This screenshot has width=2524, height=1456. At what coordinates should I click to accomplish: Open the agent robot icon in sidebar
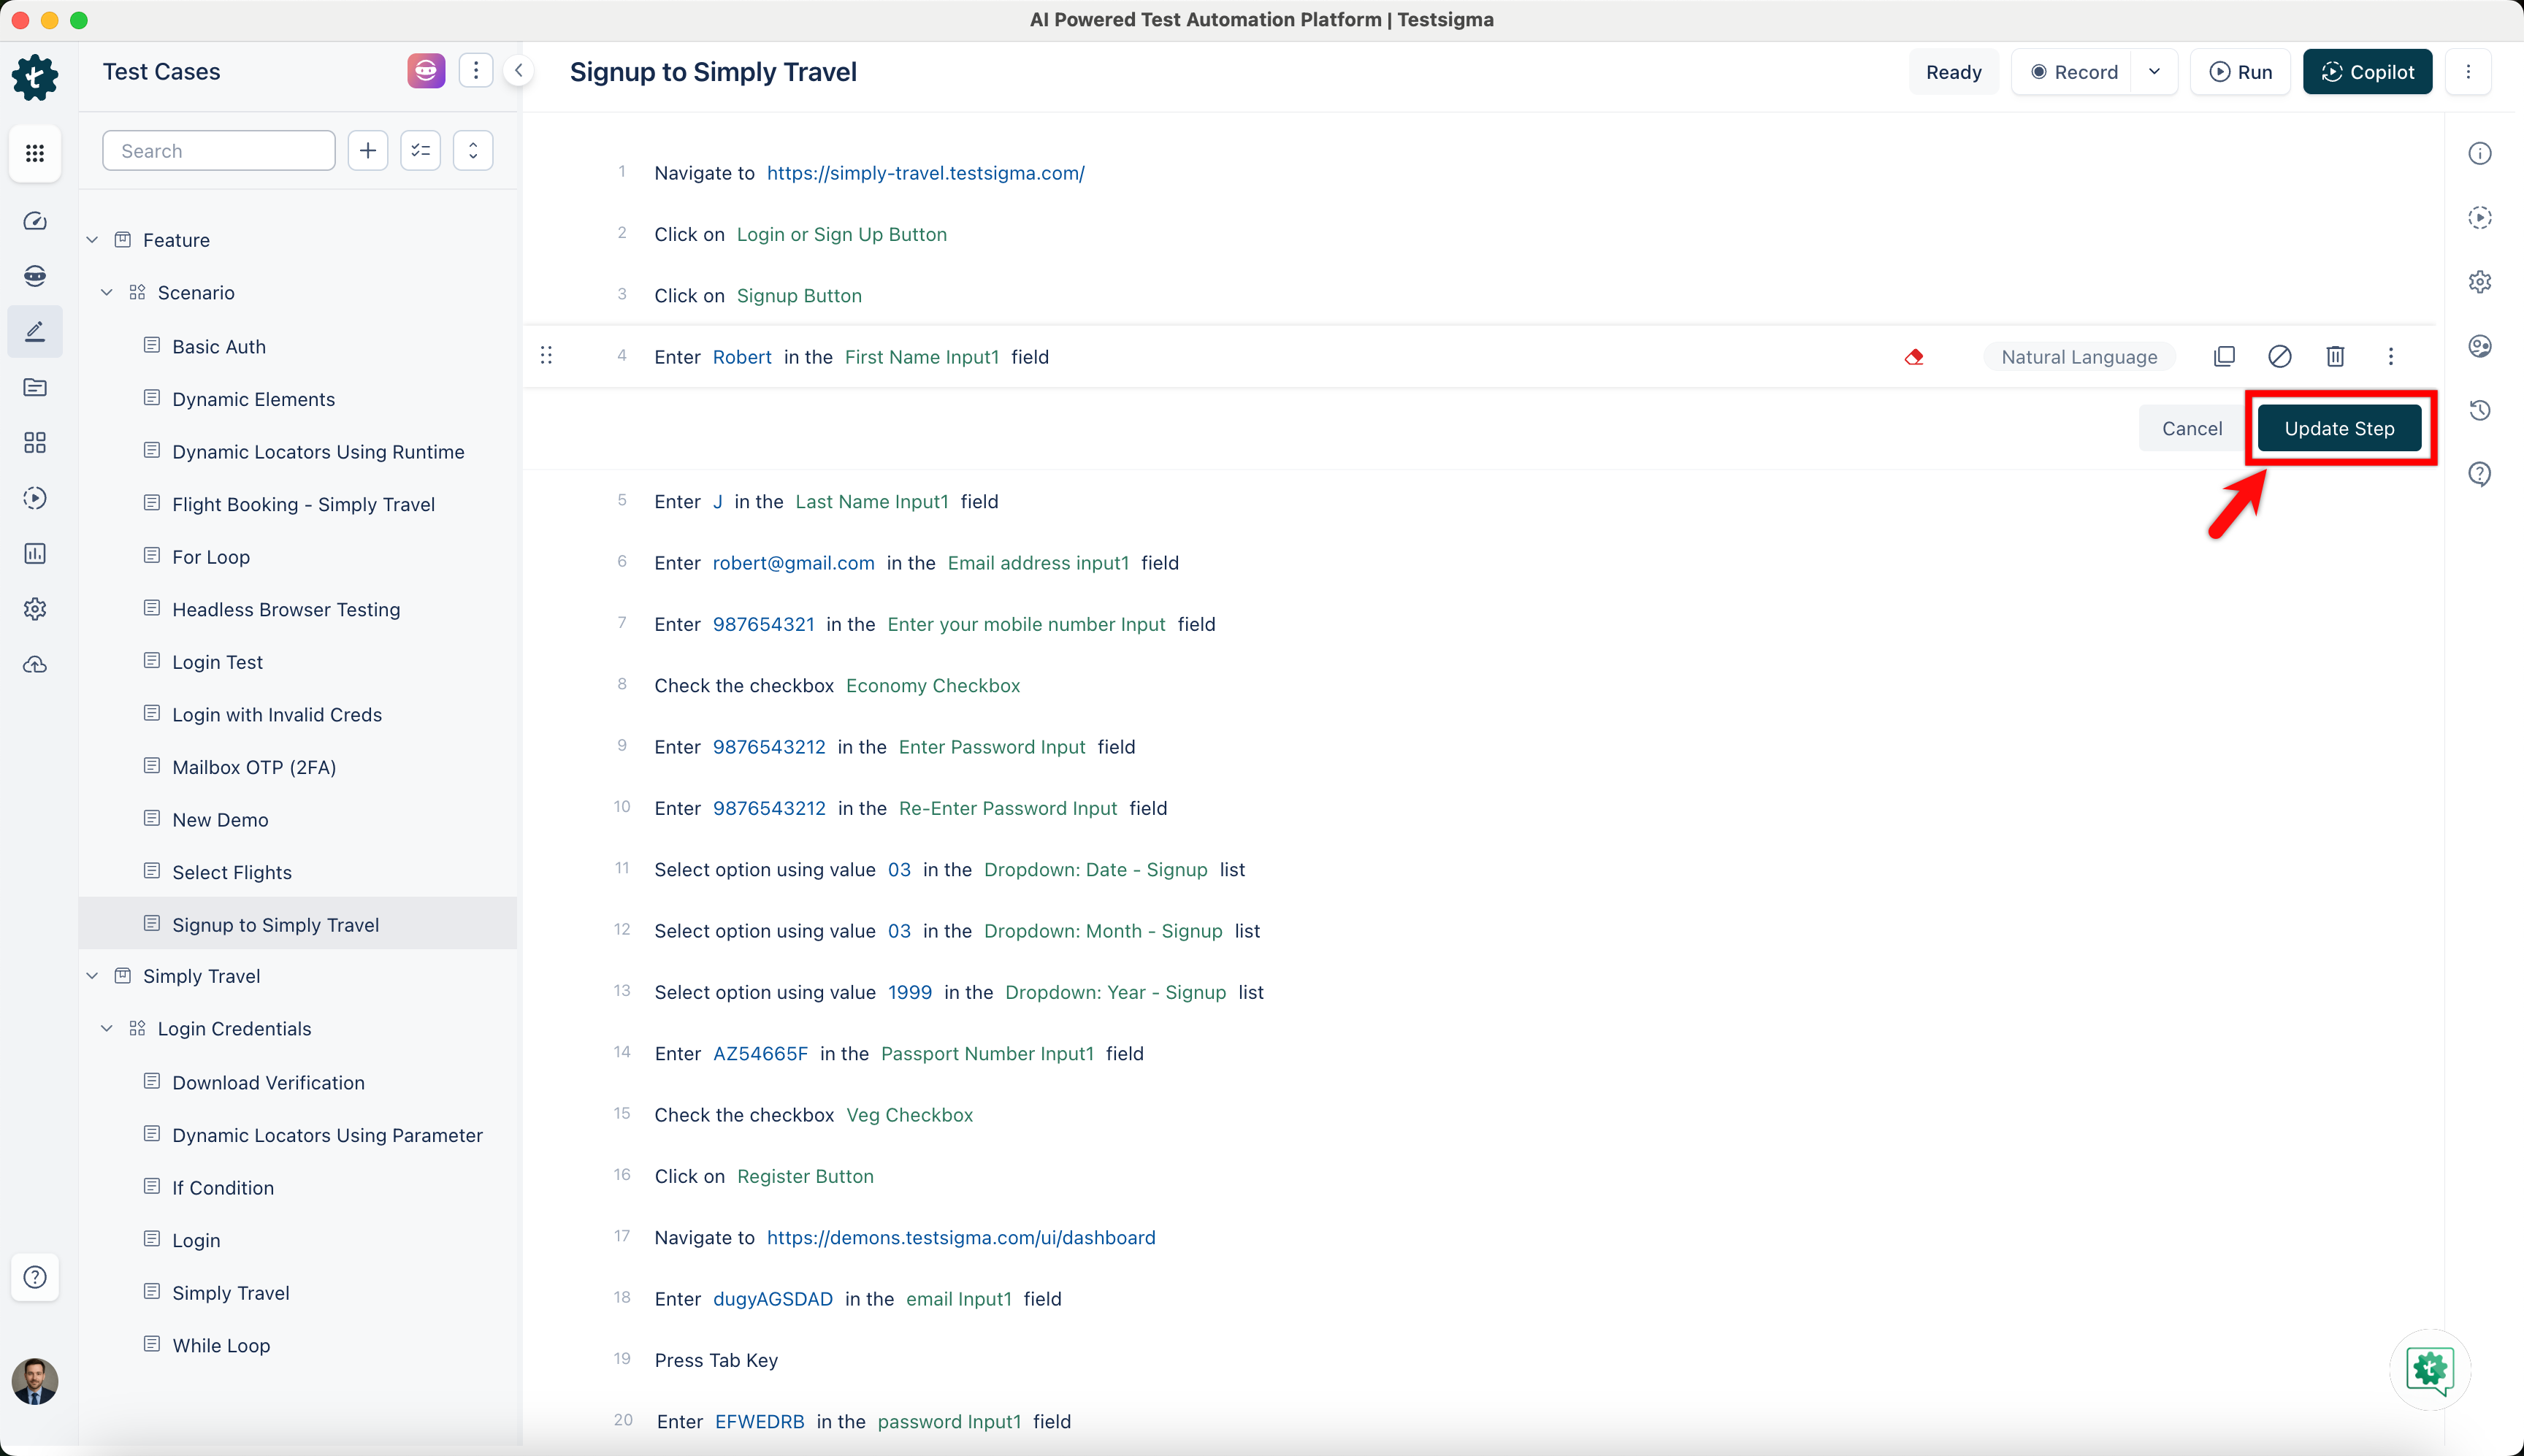35,276
